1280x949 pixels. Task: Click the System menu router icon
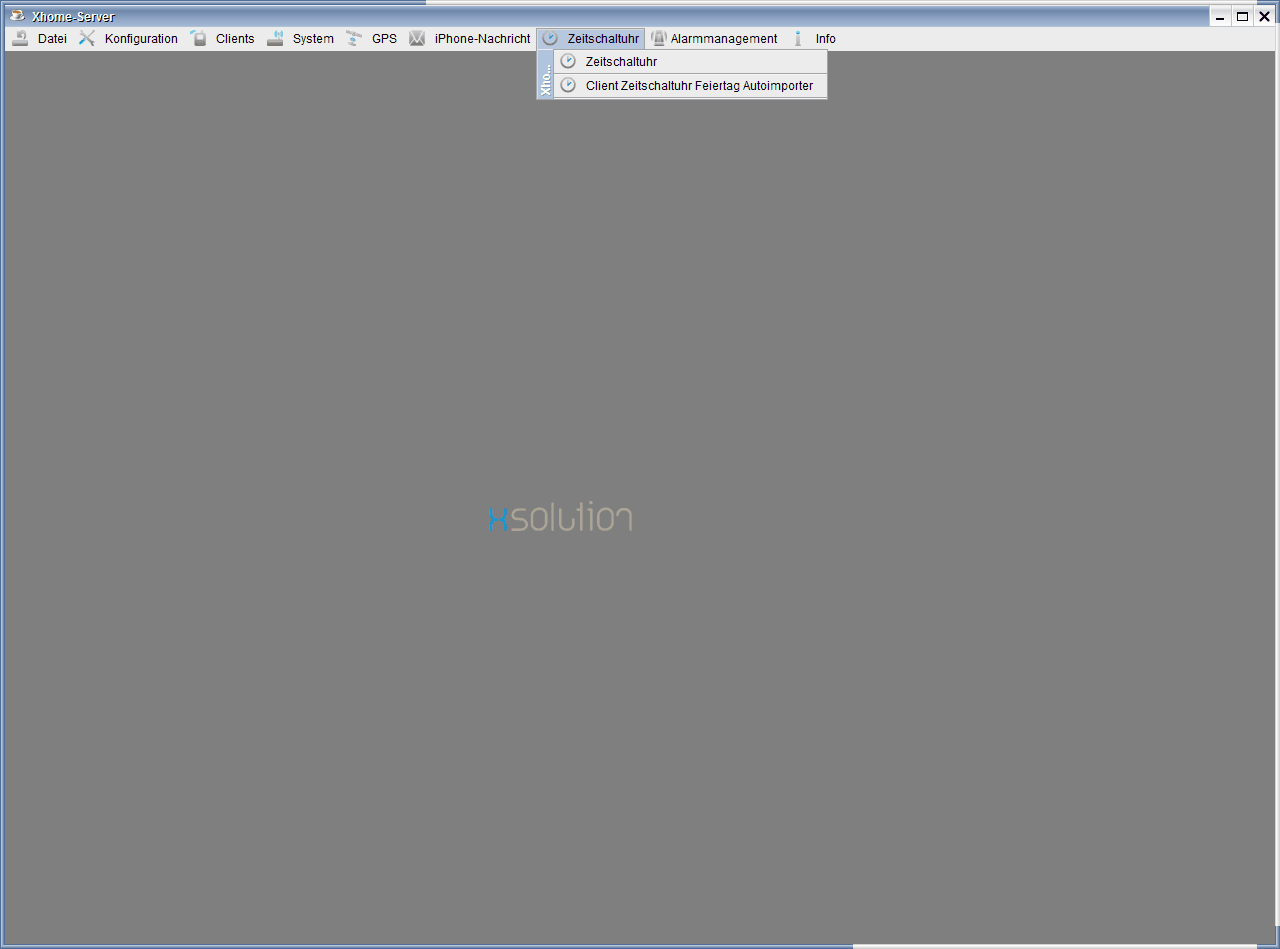click(275, 39)
